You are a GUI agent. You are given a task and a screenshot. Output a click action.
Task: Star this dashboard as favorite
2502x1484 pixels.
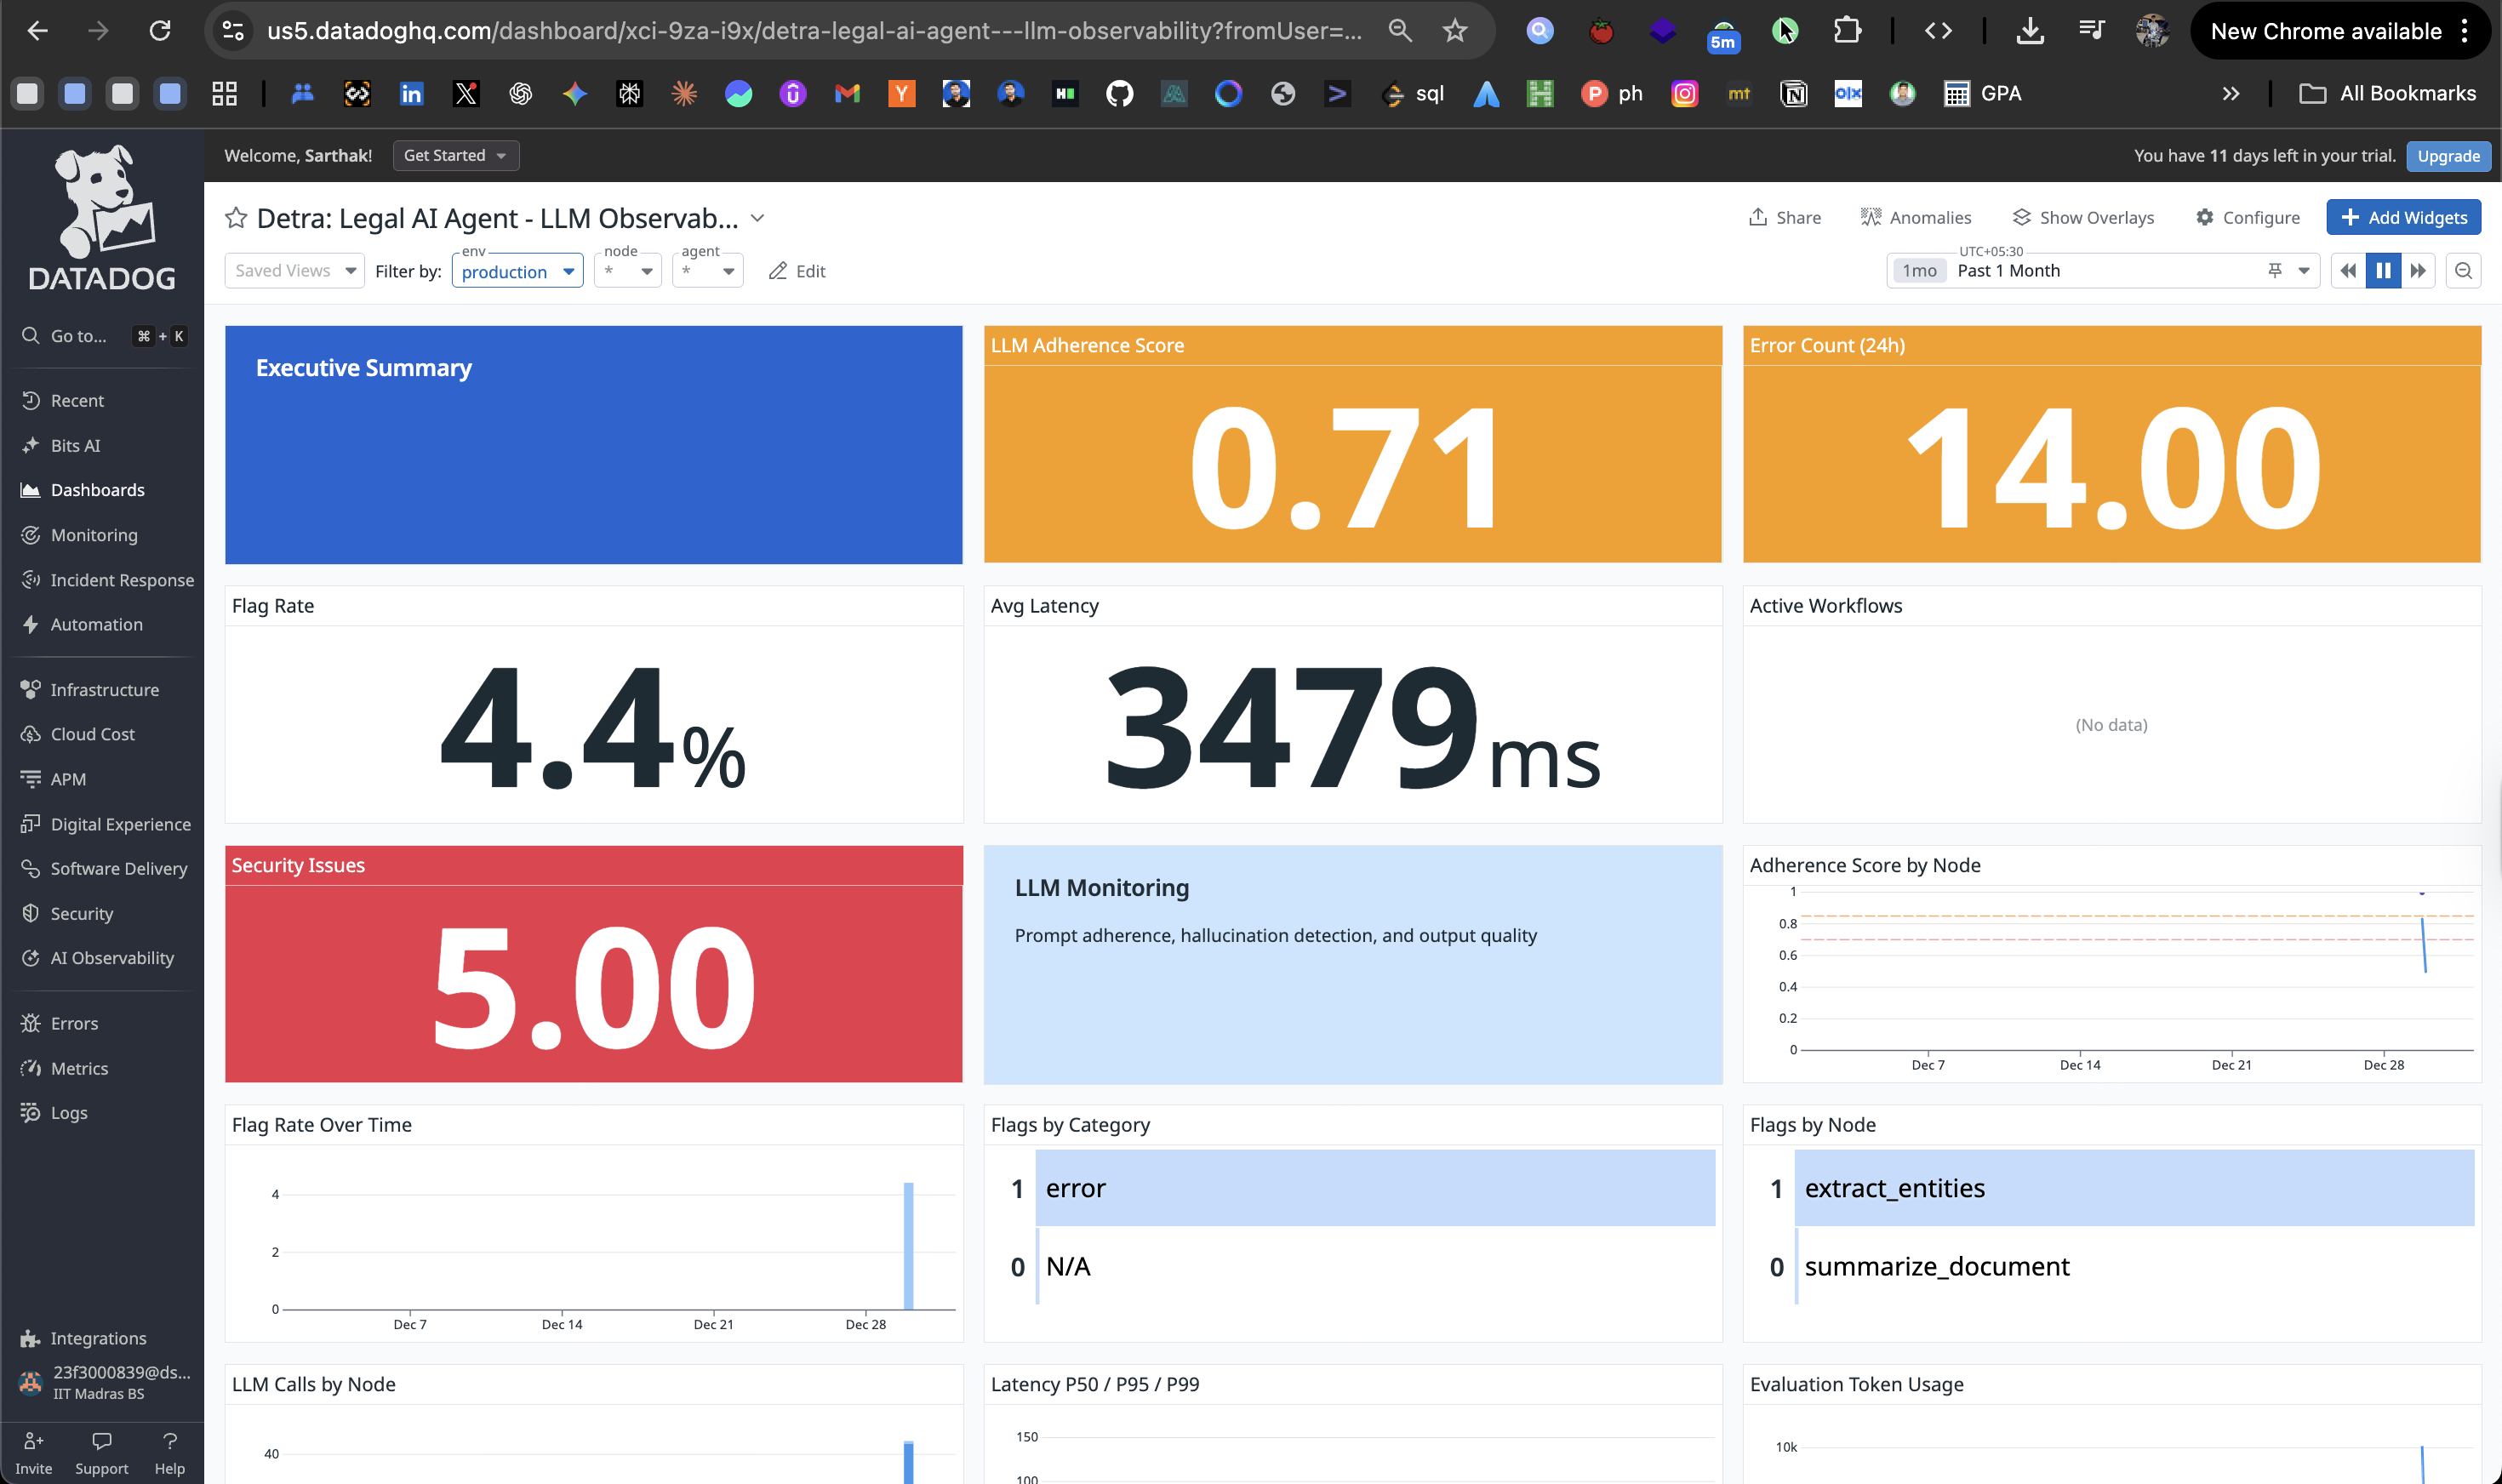(236, 218)
